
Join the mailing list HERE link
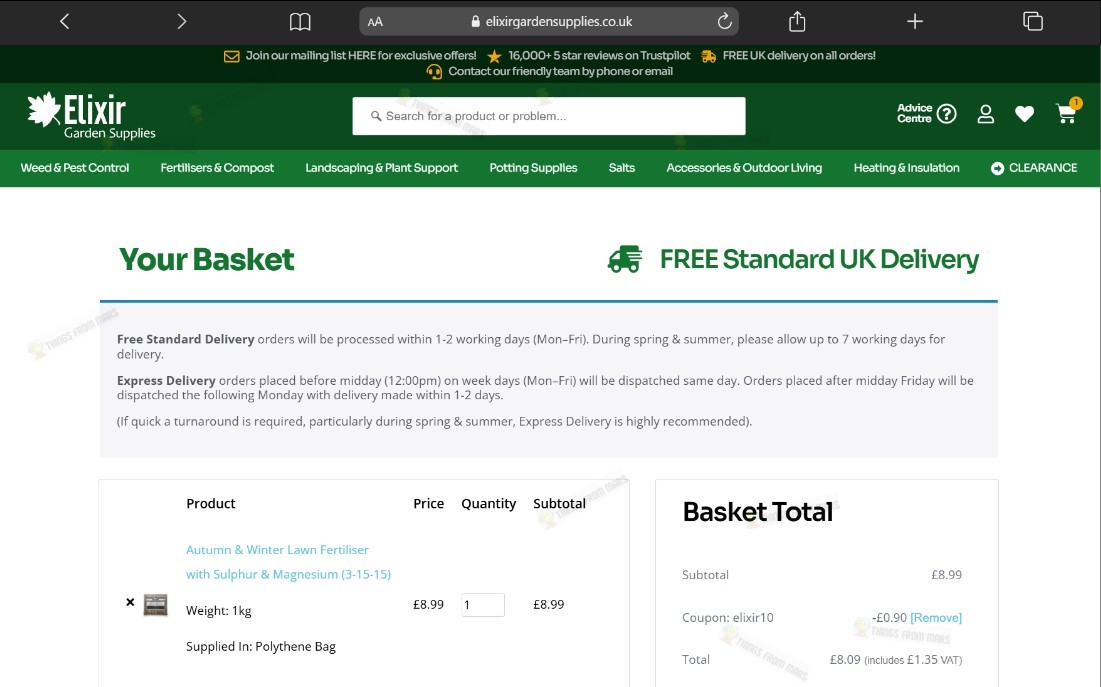[361, 55]
